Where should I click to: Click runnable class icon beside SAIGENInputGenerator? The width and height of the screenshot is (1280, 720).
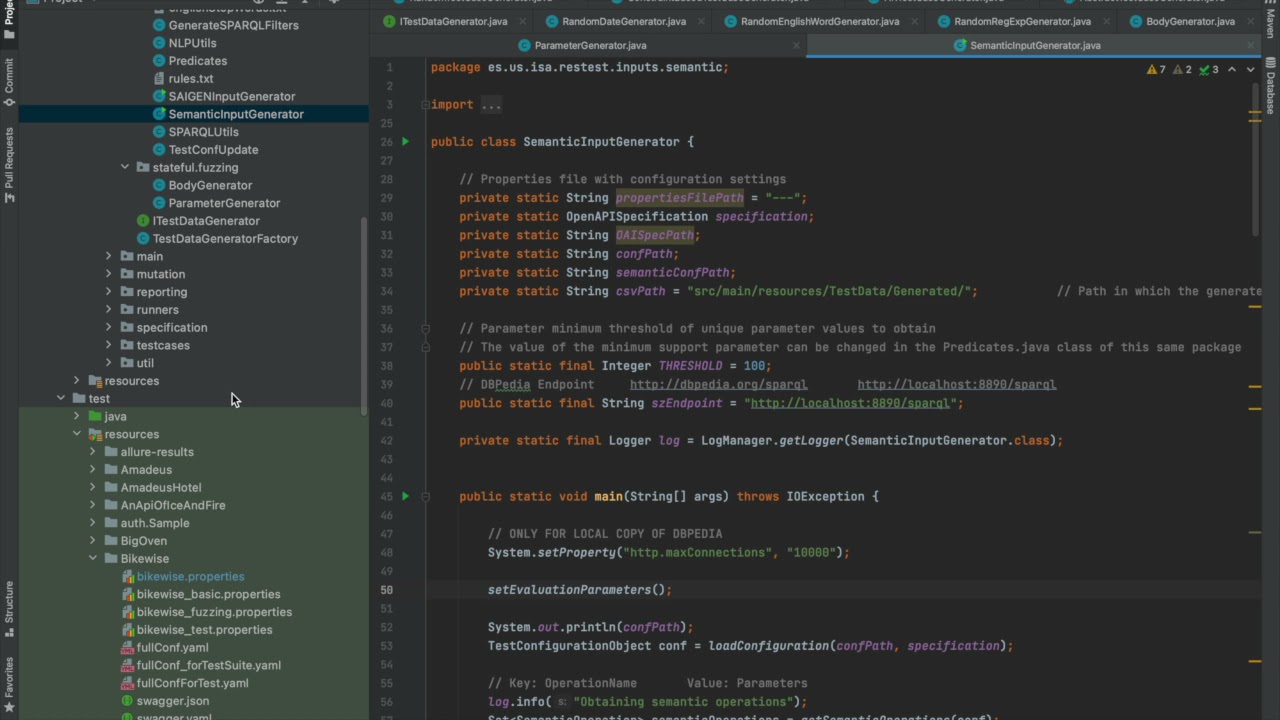coord(159,96)
